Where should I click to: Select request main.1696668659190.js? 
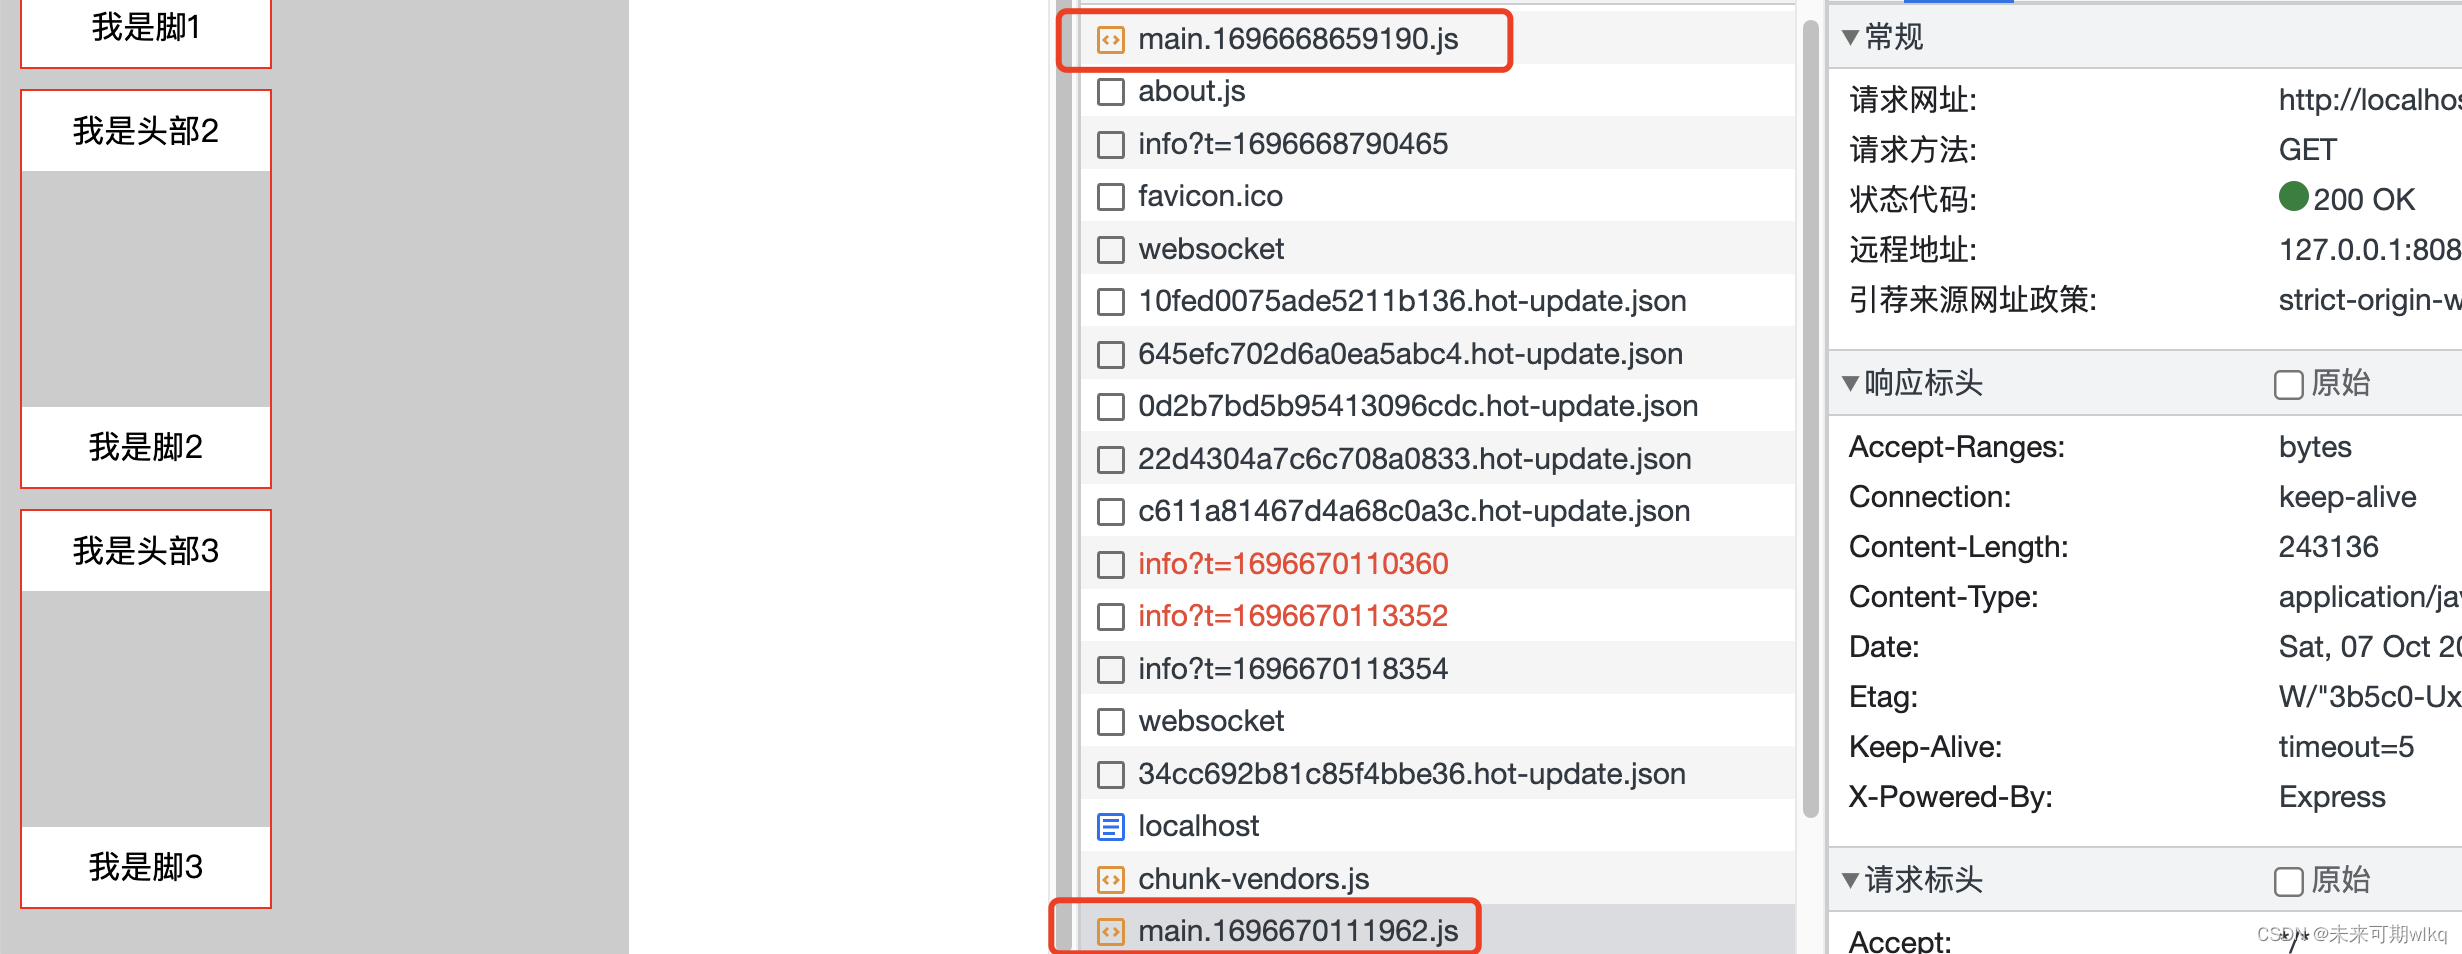pos(1298,39)
